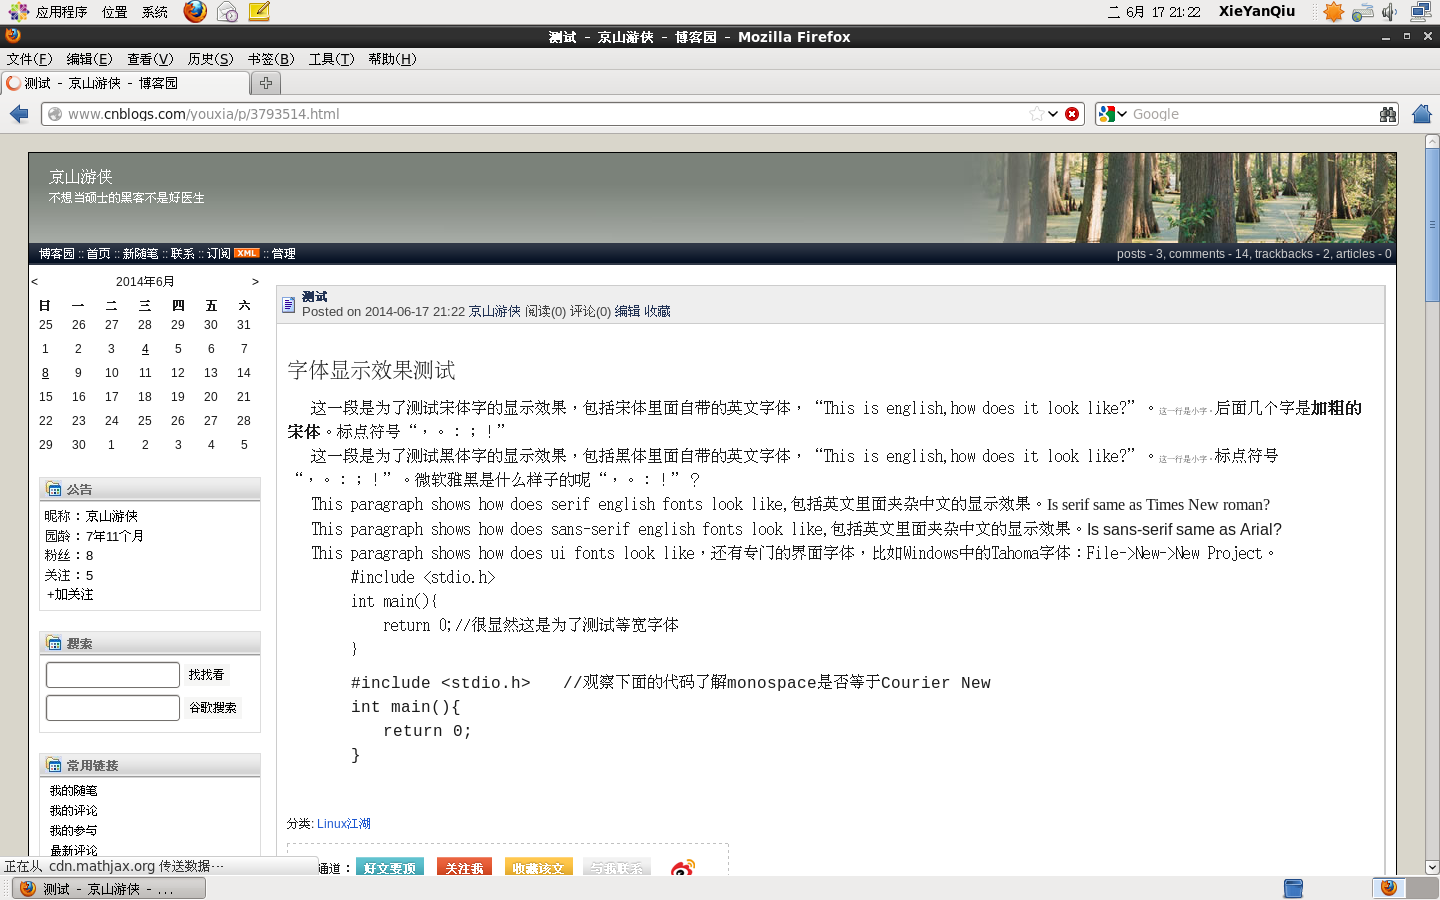1440x900 pixels.
Task: Open a new tab with the plus button
Action: pos(266,83)
